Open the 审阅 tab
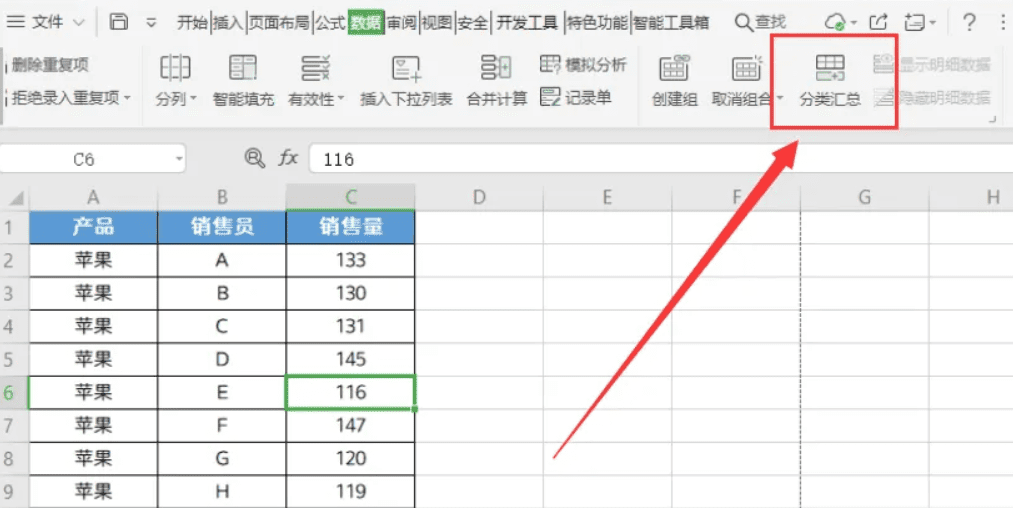The image size is (1013, 508). coord(402,23)
